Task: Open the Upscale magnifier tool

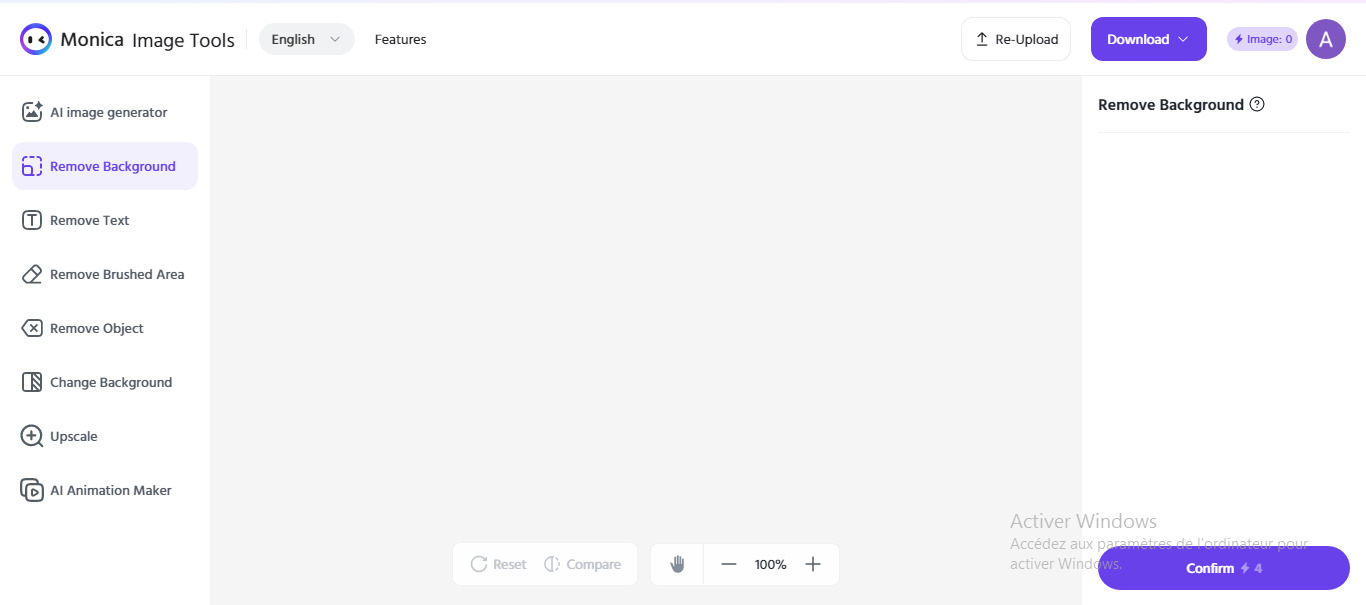Action: click(32, 436)
